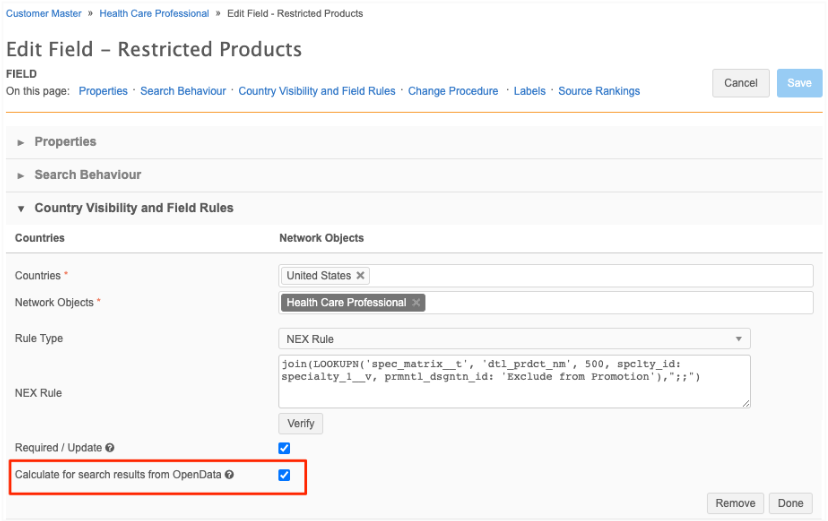Click help icon beside Required / Update

click(109, 448)
